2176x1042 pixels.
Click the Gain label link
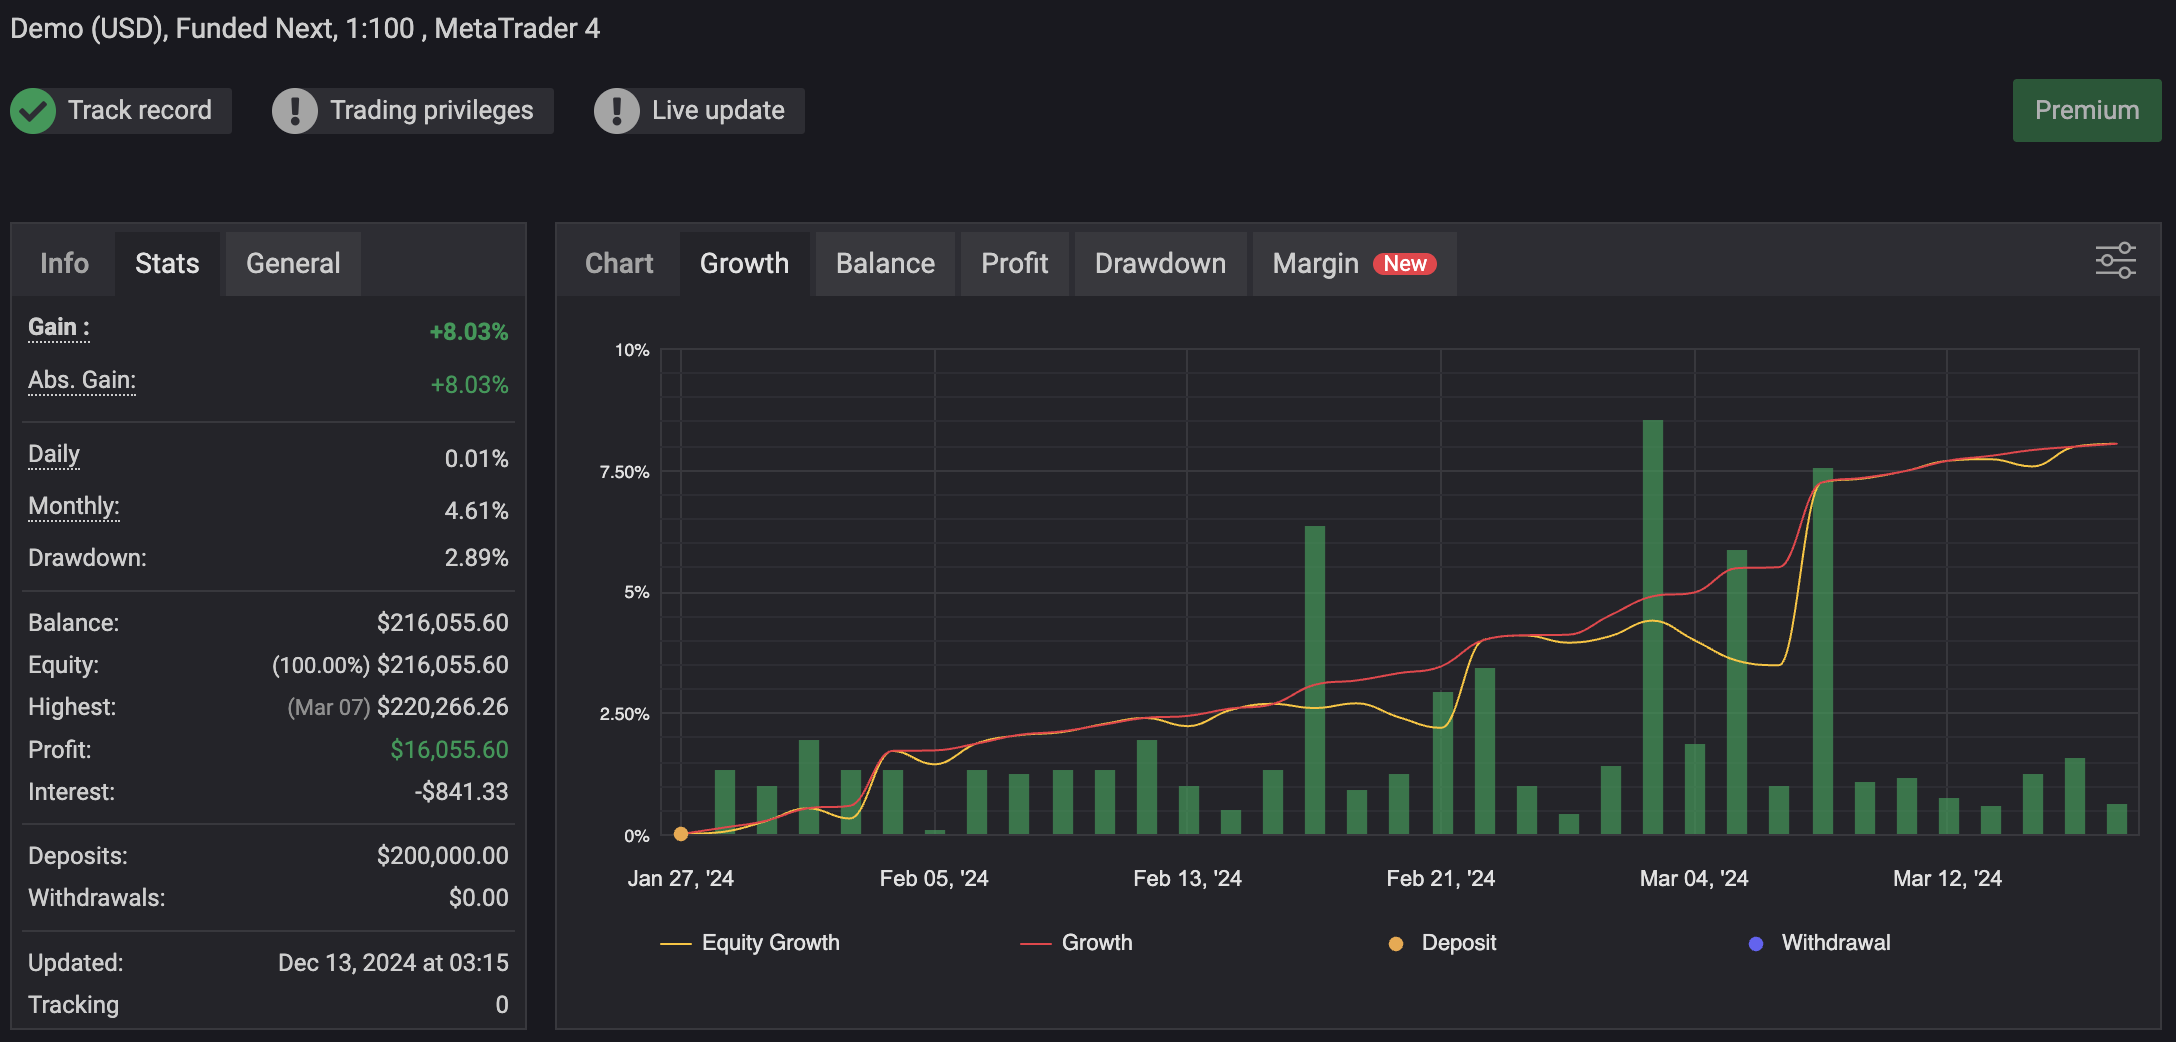tap(59, 328)
